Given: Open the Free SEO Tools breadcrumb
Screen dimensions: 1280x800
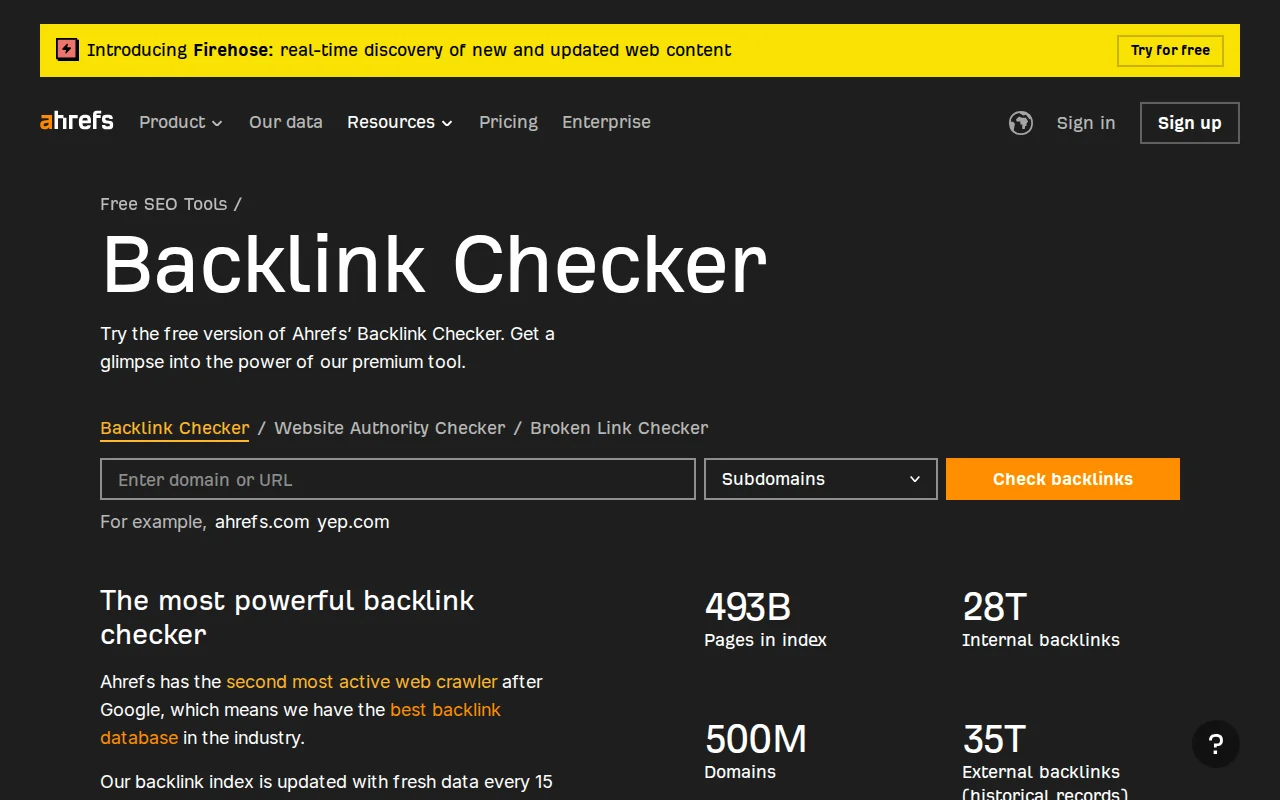Looking at the screenshot, I should click(x=164, y=204).
